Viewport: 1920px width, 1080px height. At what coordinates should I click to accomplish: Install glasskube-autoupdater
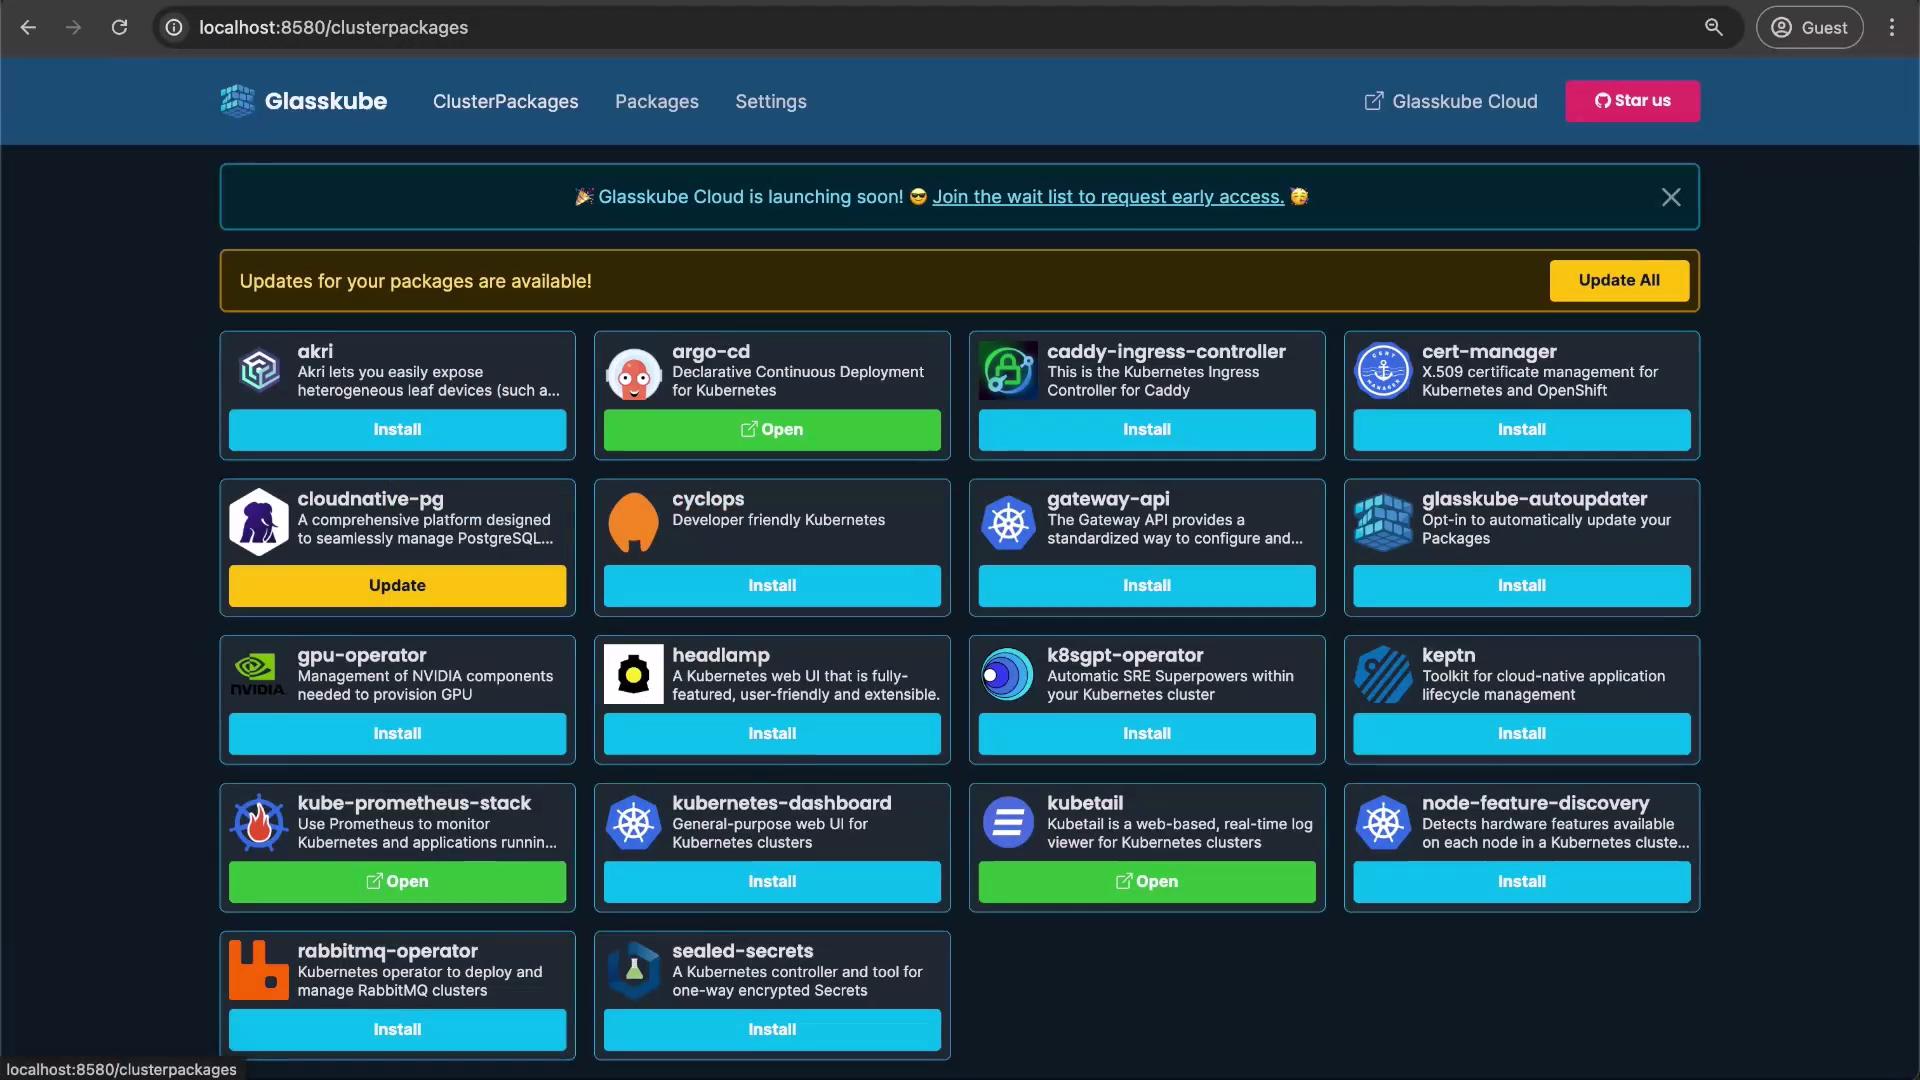tap(1521, 586)
